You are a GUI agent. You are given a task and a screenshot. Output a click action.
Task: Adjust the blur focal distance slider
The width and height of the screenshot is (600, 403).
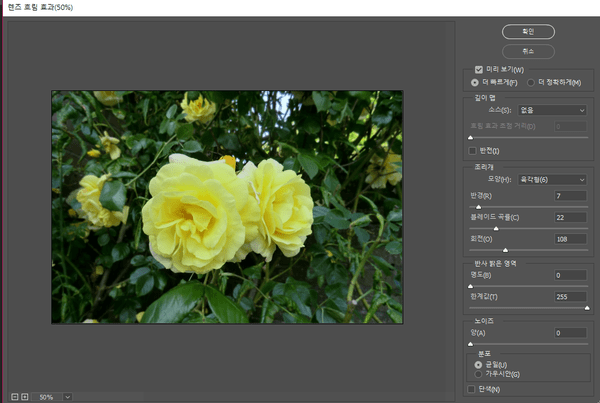[471, 137]
